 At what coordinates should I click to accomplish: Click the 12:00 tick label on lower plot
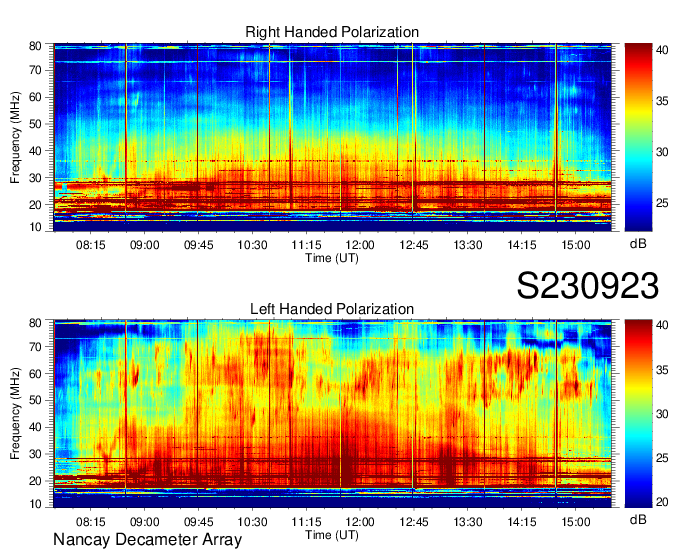coord(360,522)
